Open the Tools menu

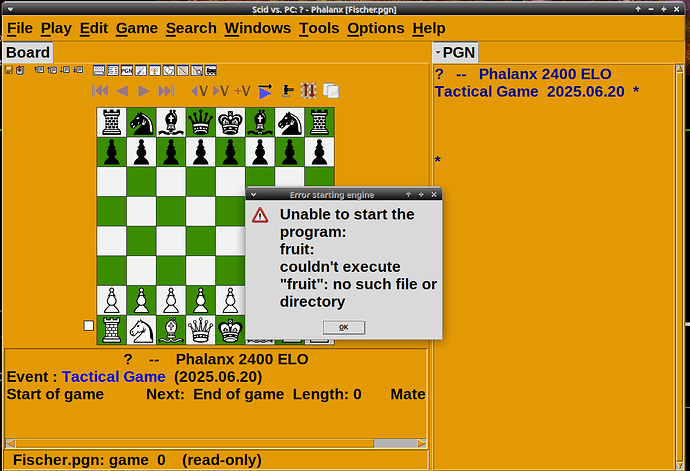(x=319, y=29)
